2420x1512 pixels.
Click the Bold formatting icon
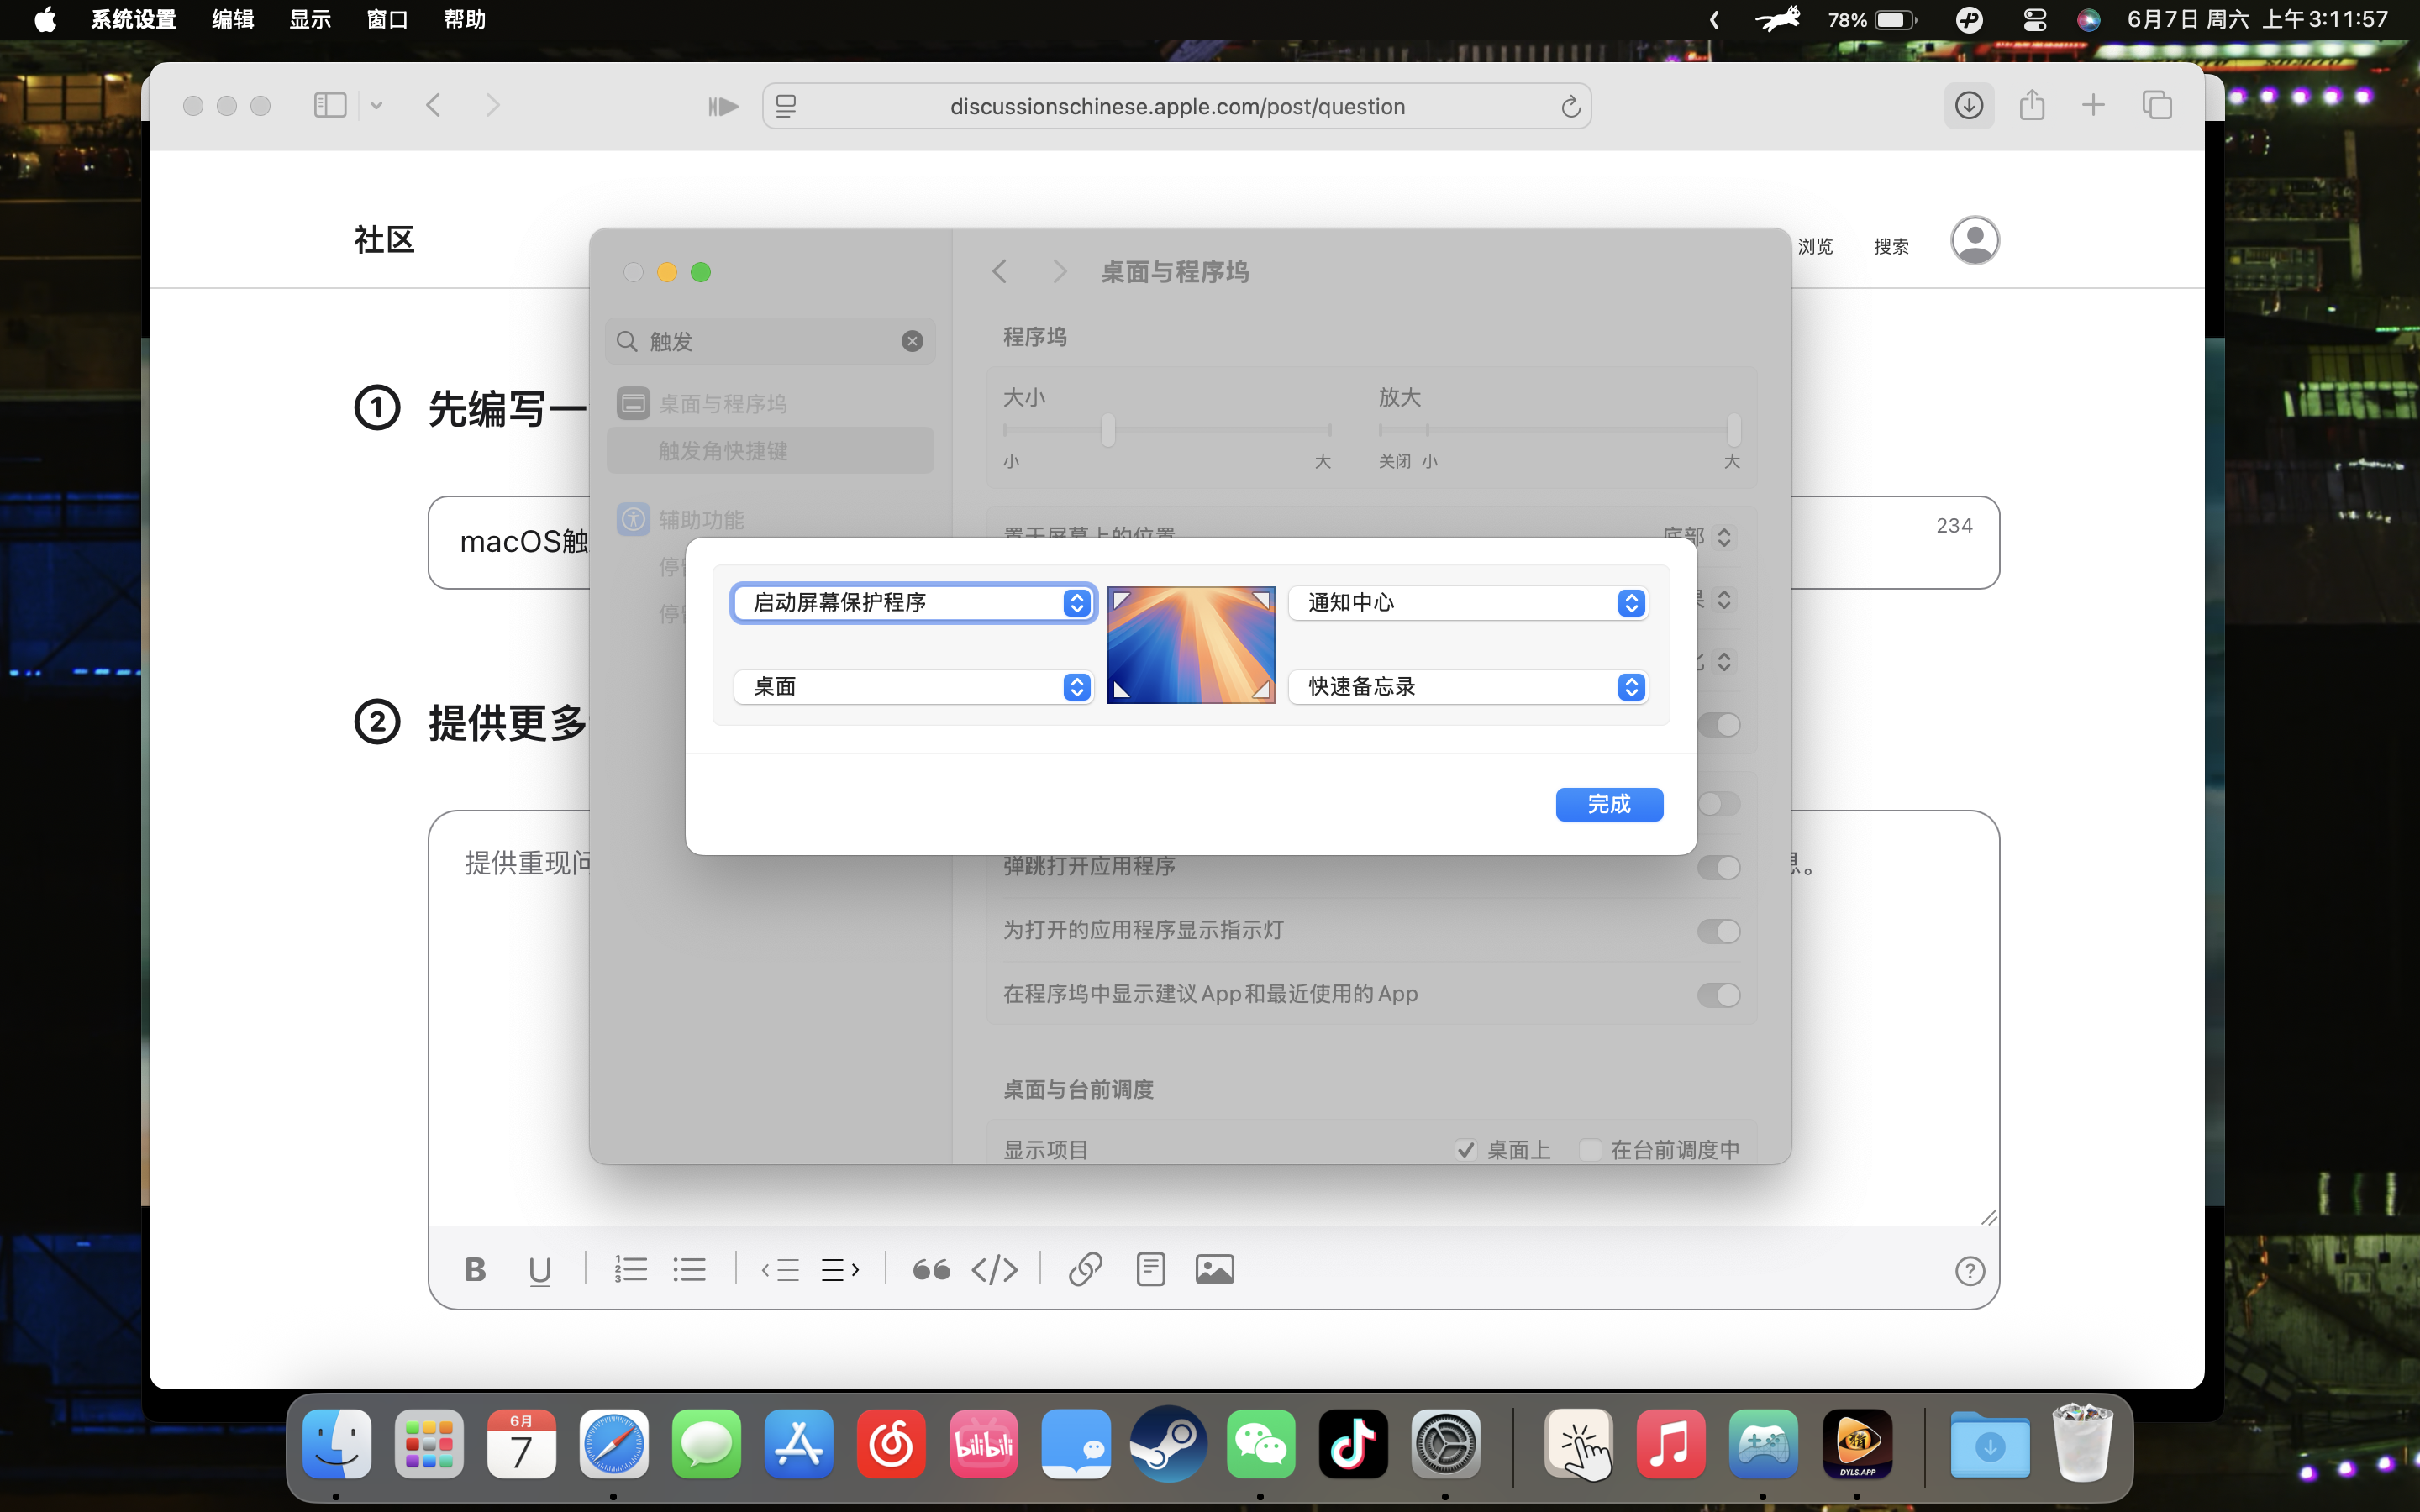[x=475, y=1270]
